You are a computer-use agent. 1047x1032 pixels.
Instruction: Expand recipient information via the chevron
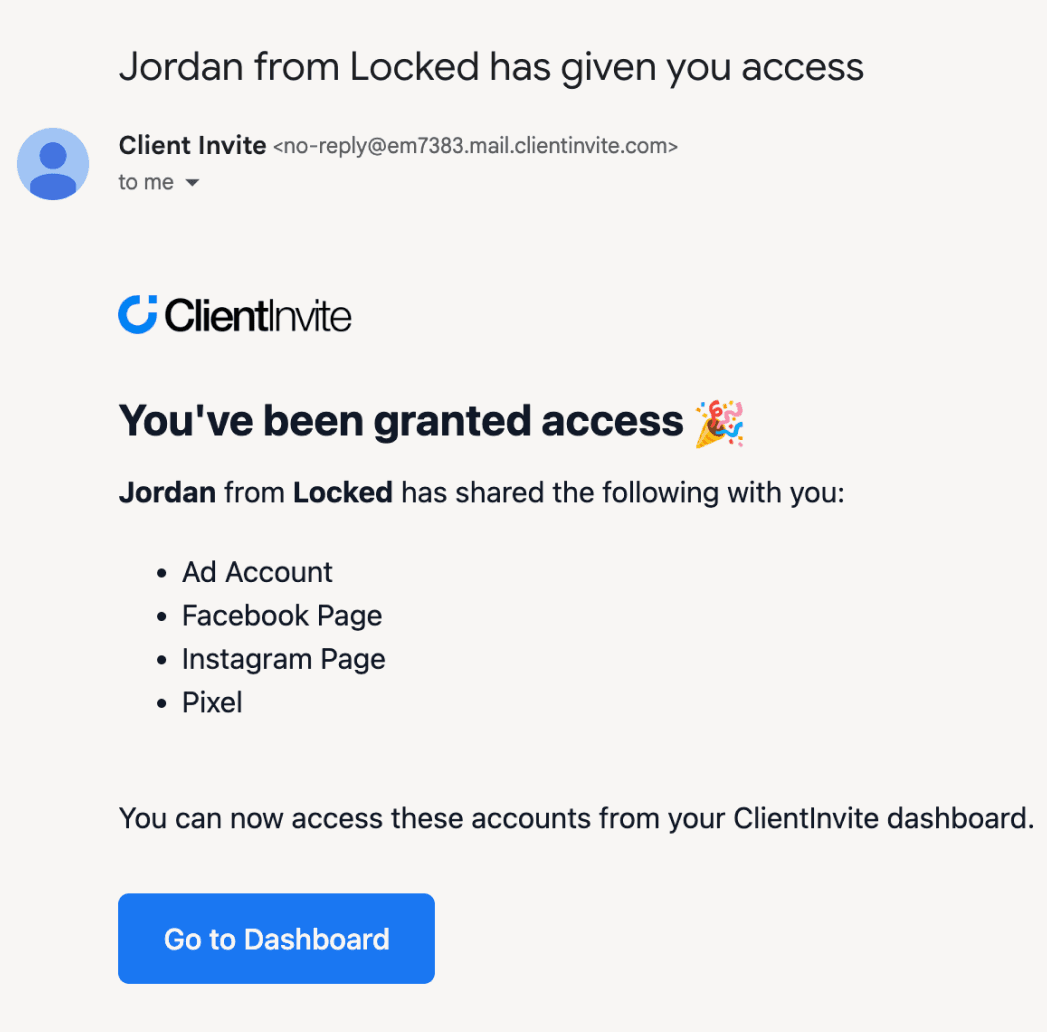pos(192,182)
